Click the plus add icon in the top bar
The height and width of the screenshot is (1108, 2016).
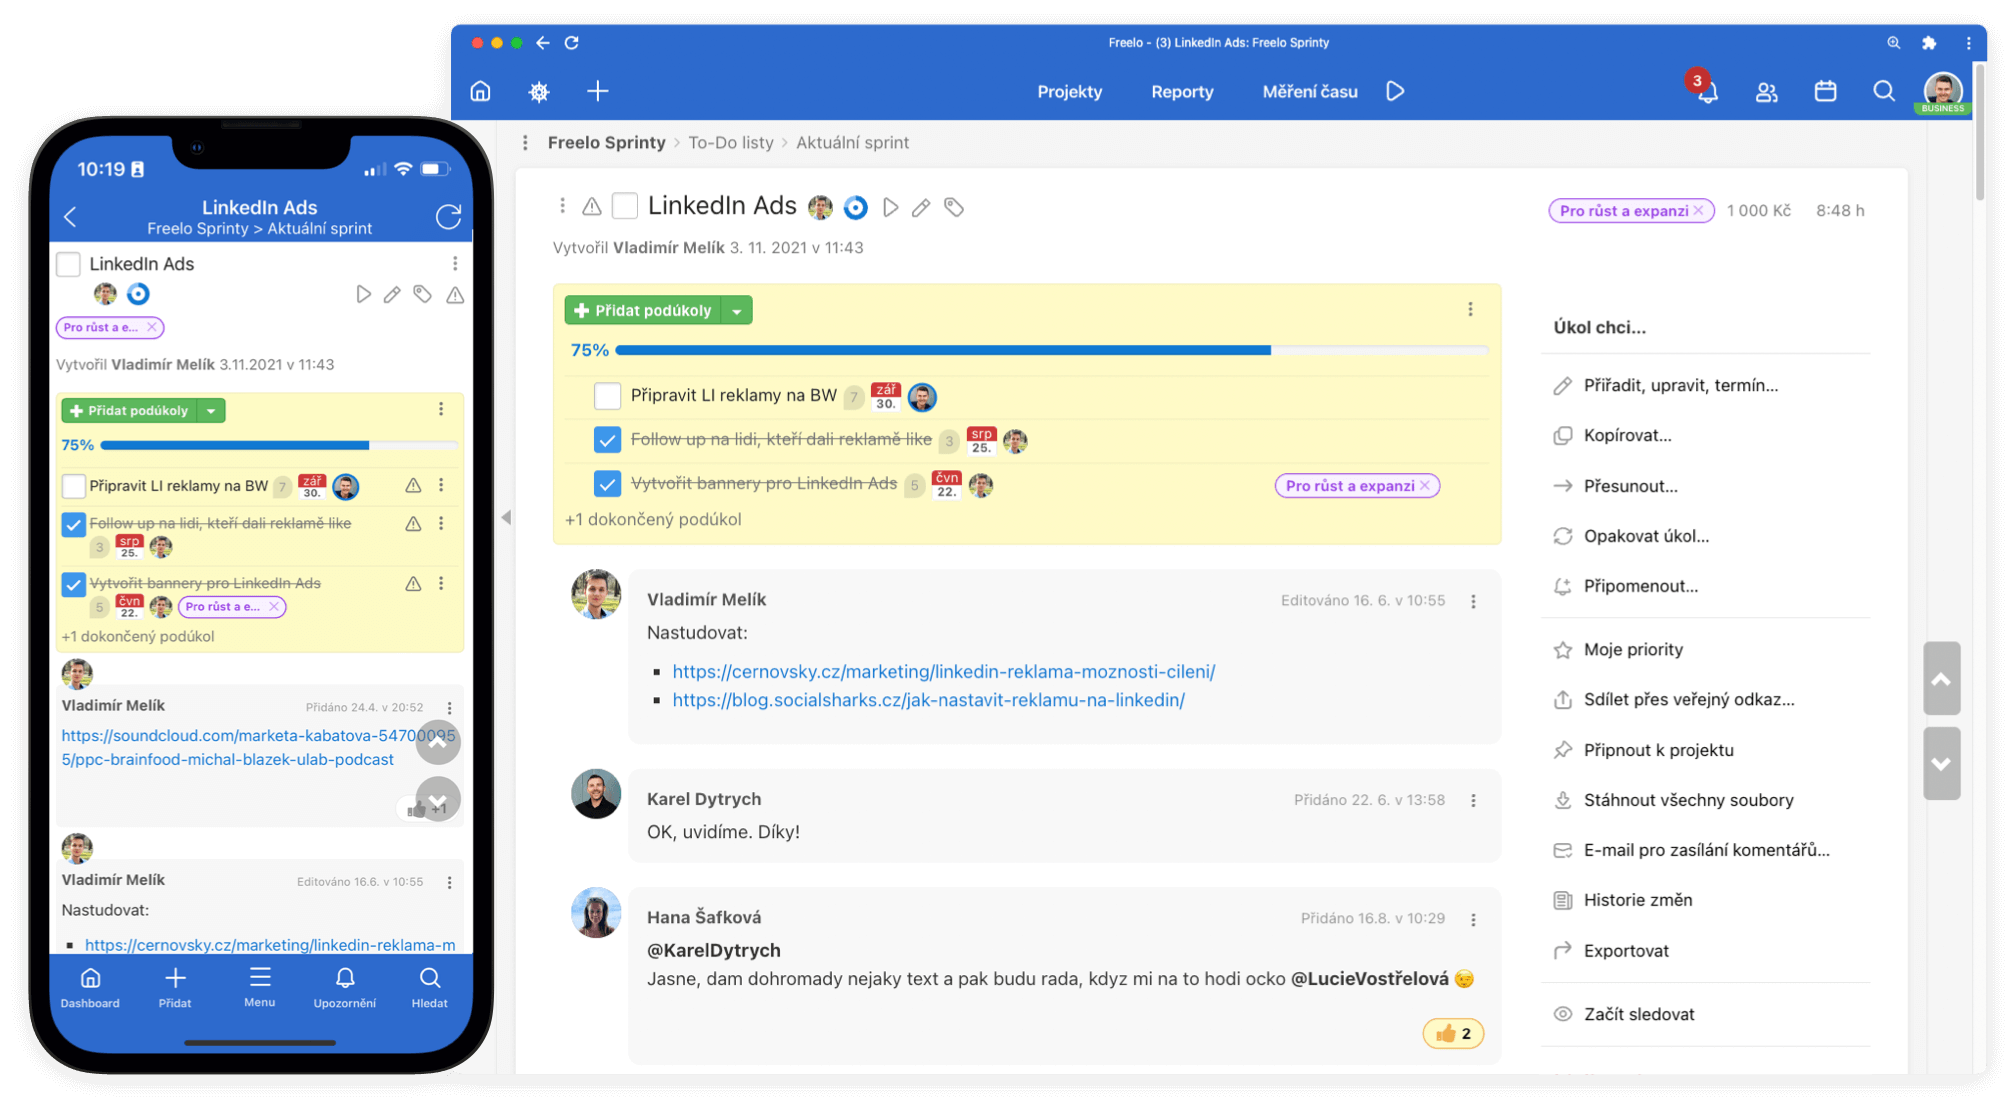pyautogui.click(x=597, y=91)
